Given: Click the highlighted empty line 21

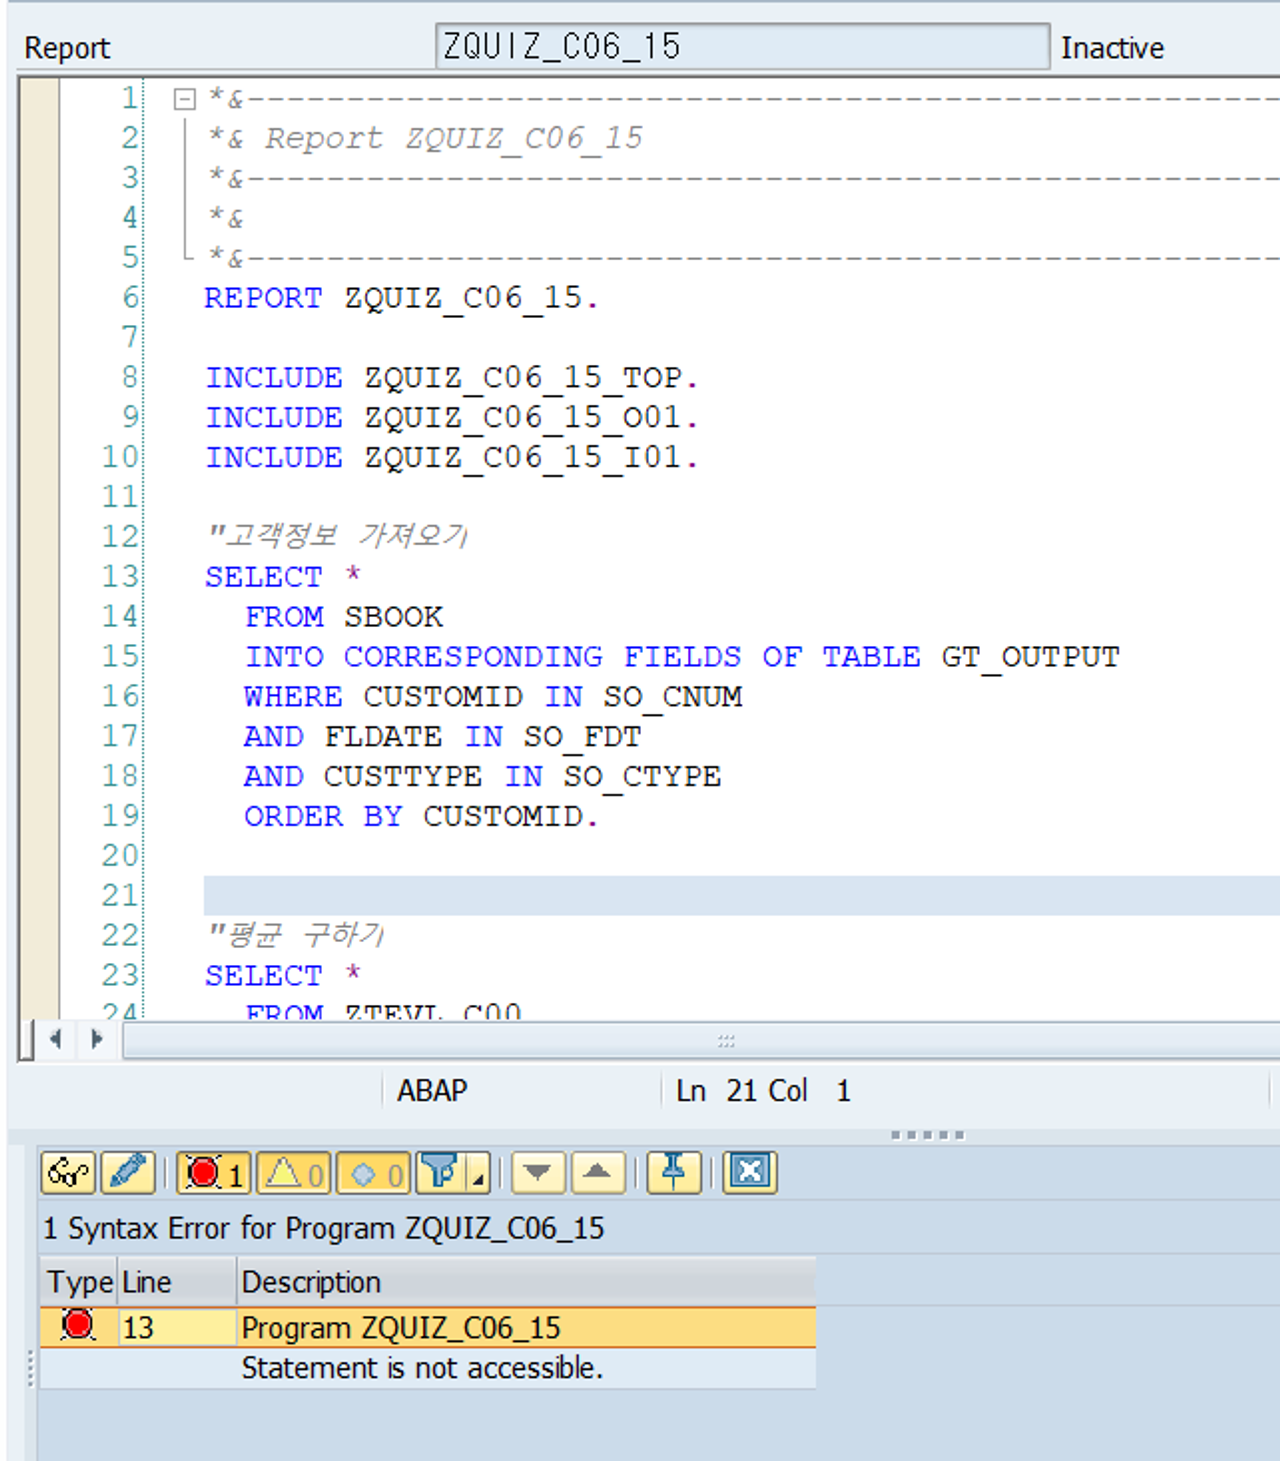Looking at the screenshot, I should [x=741, y=895].
